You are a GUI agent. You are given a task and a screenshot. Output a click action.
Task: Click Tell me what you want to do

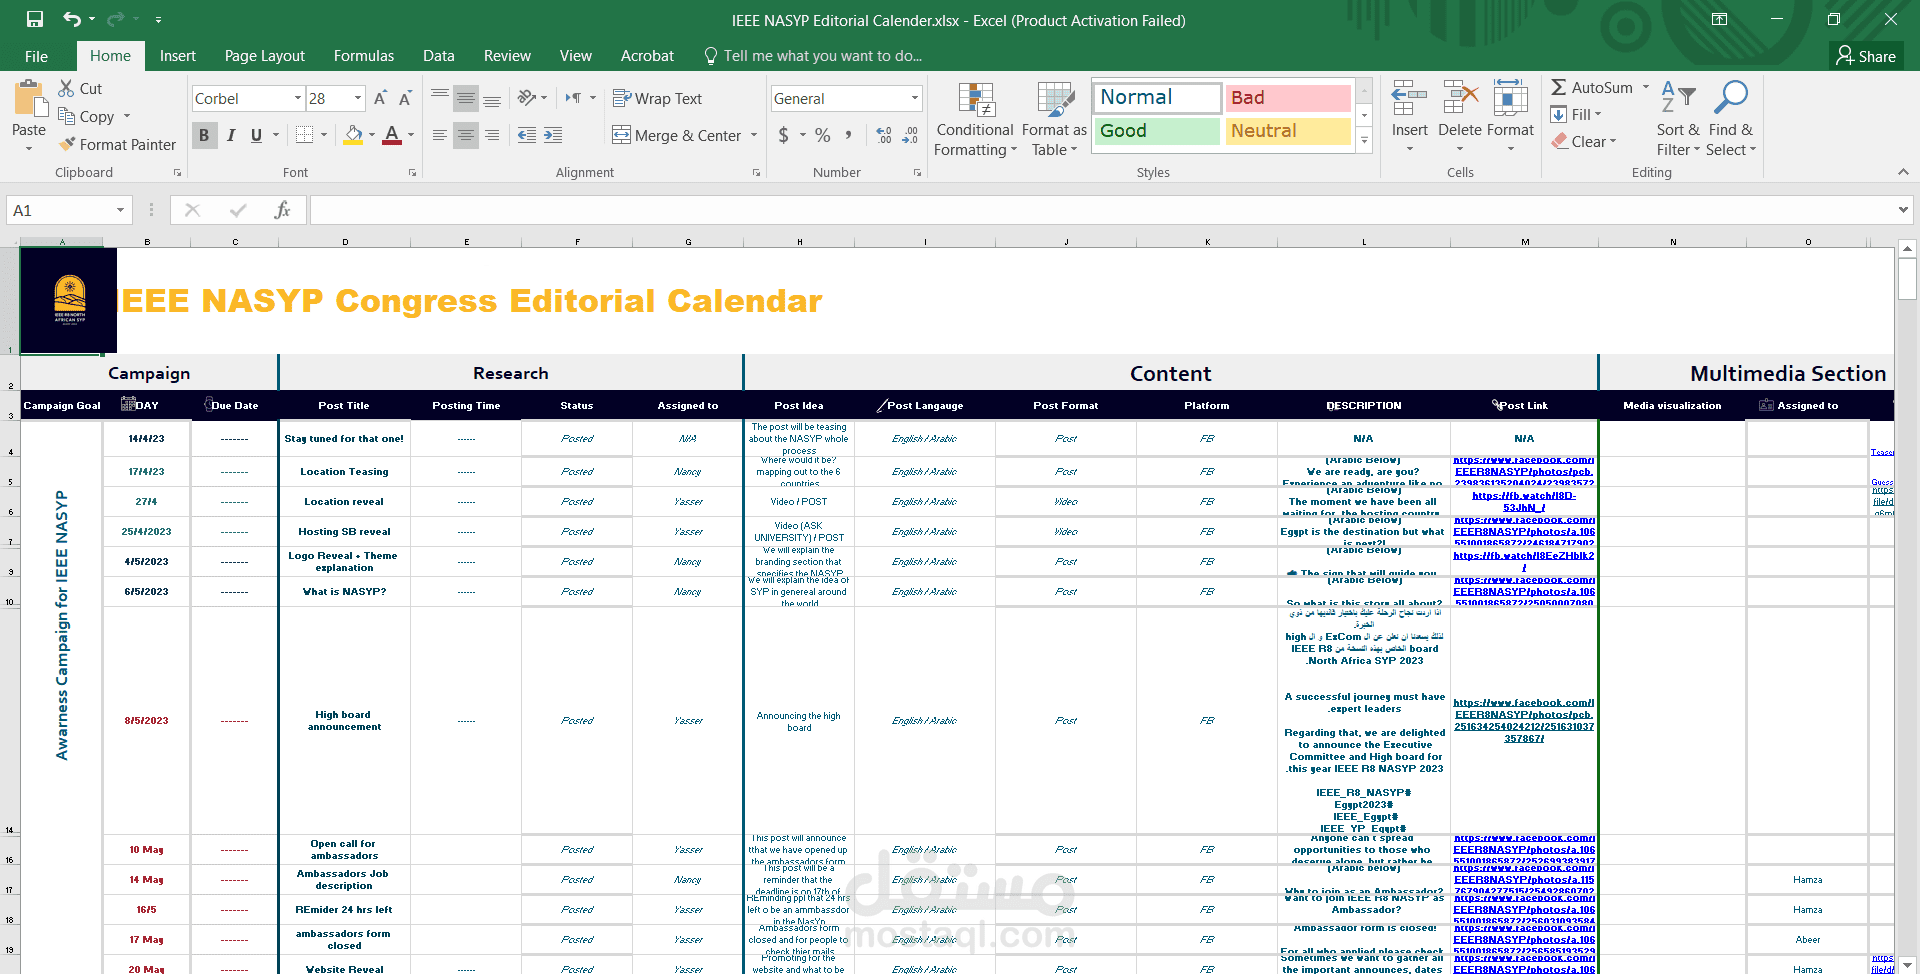click(813, 56)
